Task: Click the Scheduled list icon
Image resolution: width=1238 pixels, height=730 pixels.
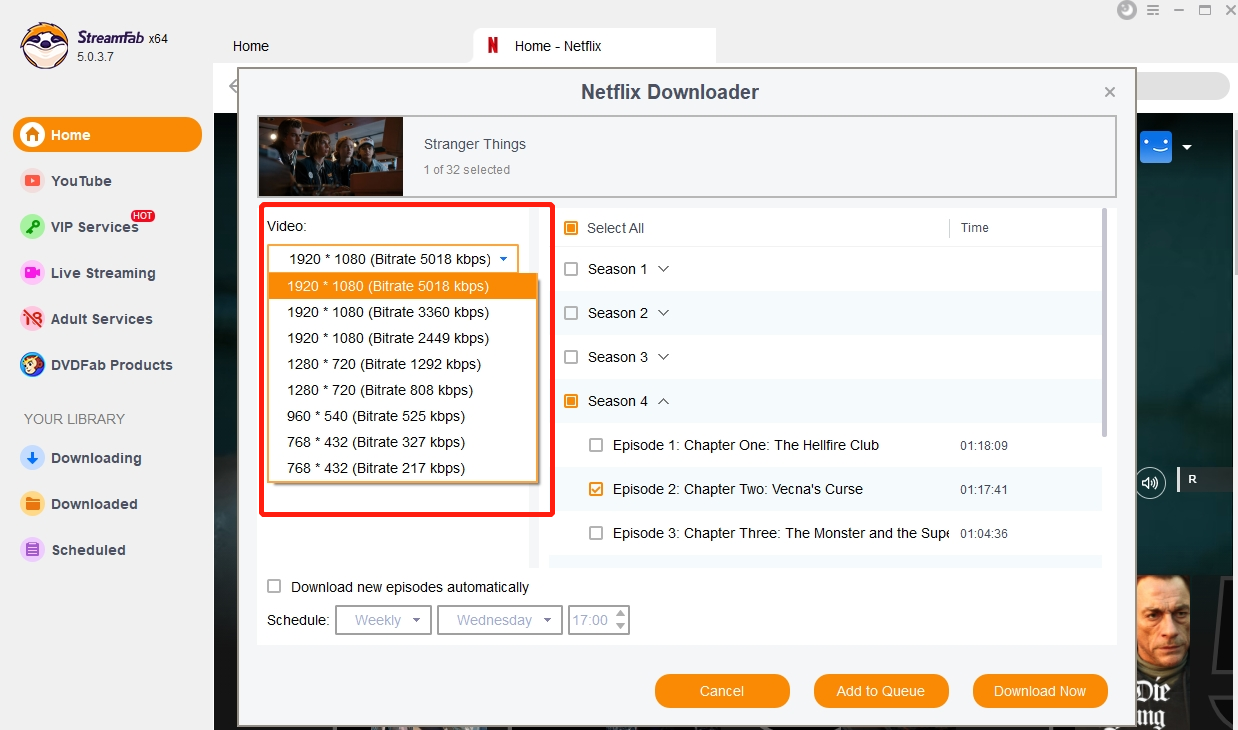Action: (33, 550)
